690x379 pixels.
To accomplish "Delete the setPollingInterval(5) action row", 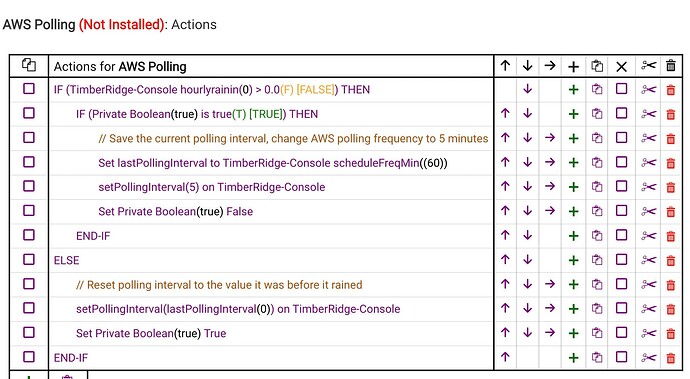I will [x=671, y=188].
